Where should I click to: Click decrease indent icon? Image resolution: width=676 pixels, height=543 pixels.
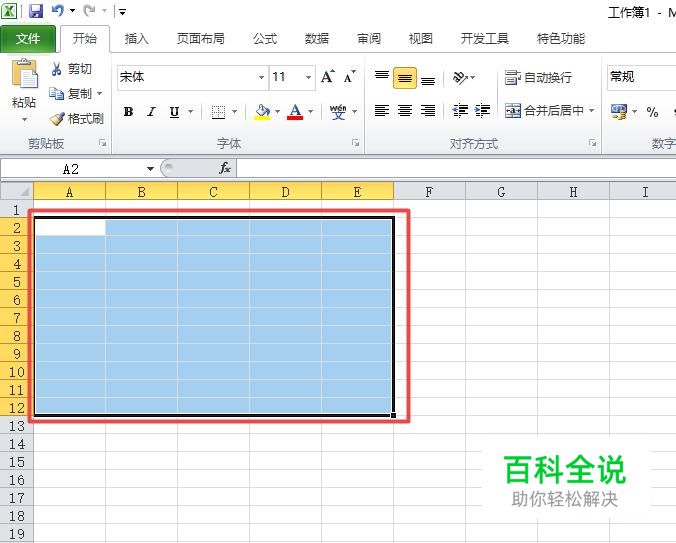460,111
